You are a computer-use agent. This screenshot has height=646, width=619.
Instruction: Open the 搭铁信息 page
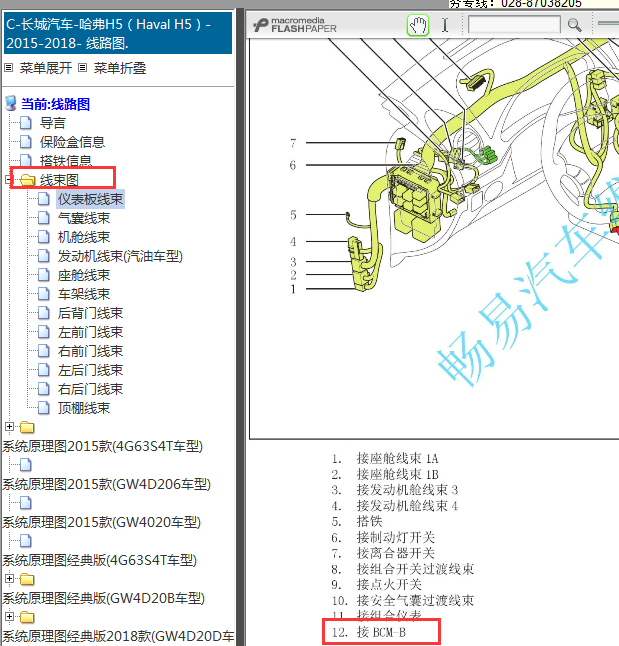66,161
